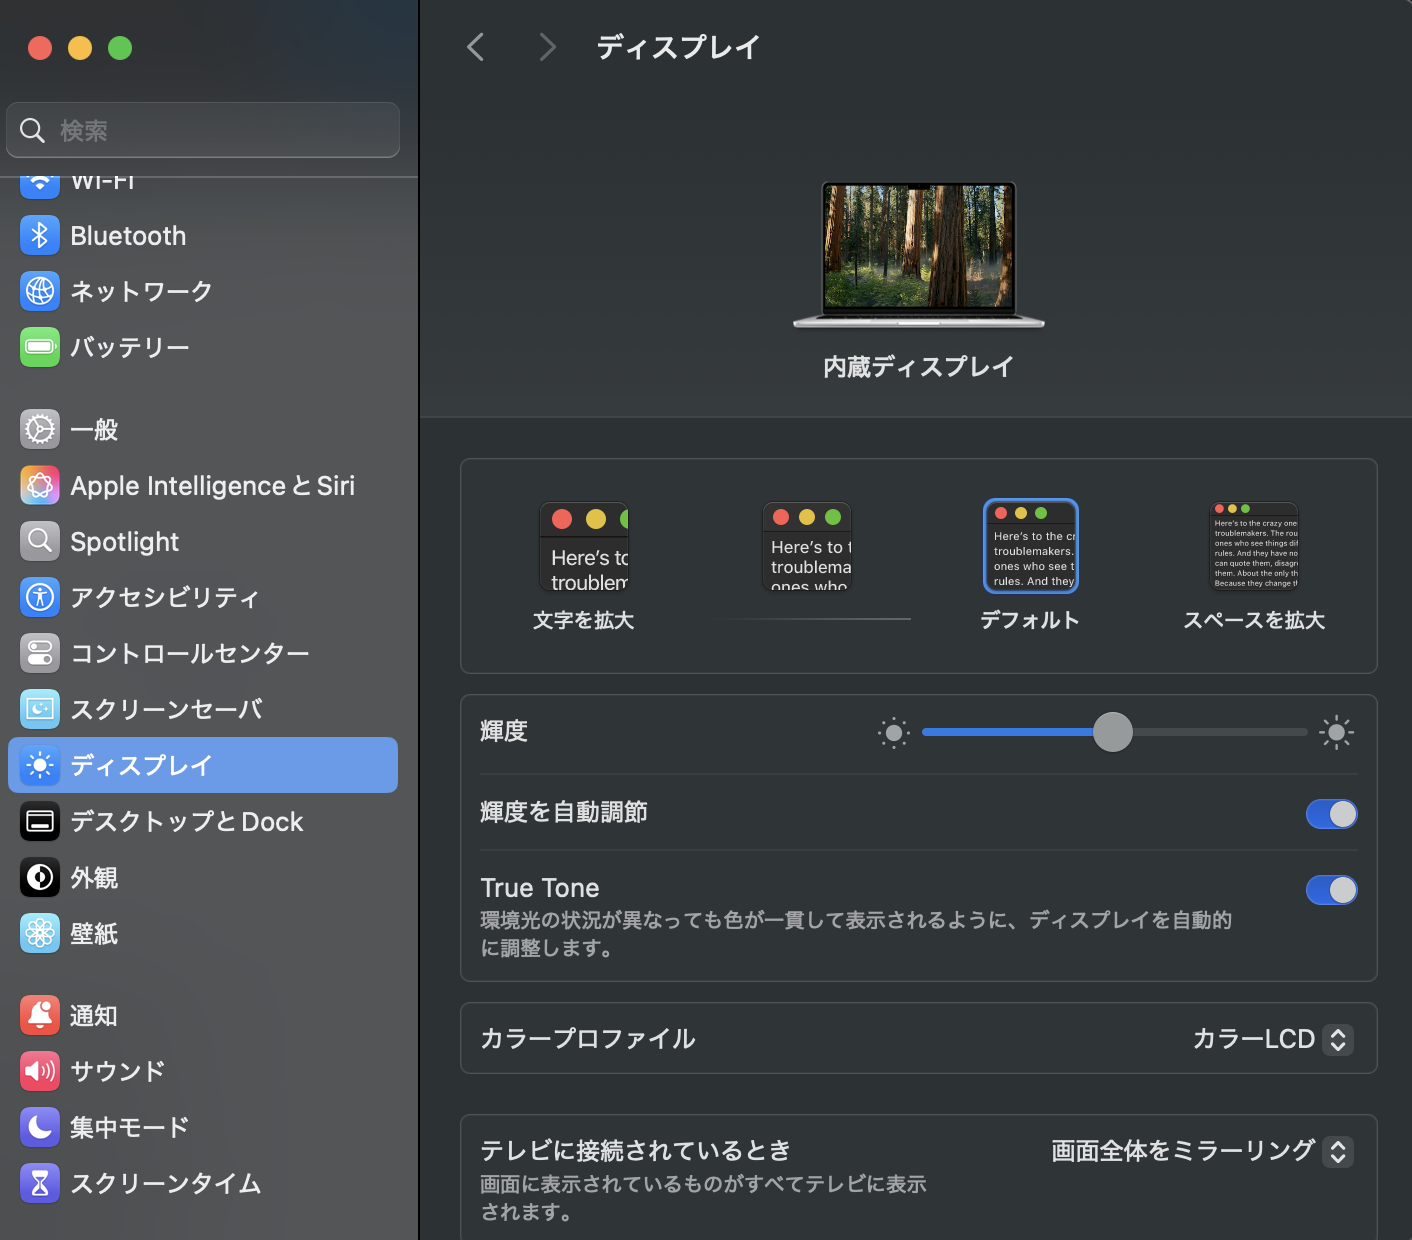Open Apple Intelligence と Siri icon
The height and width of the screenshot is (1240, 1412).
[40, 486]
